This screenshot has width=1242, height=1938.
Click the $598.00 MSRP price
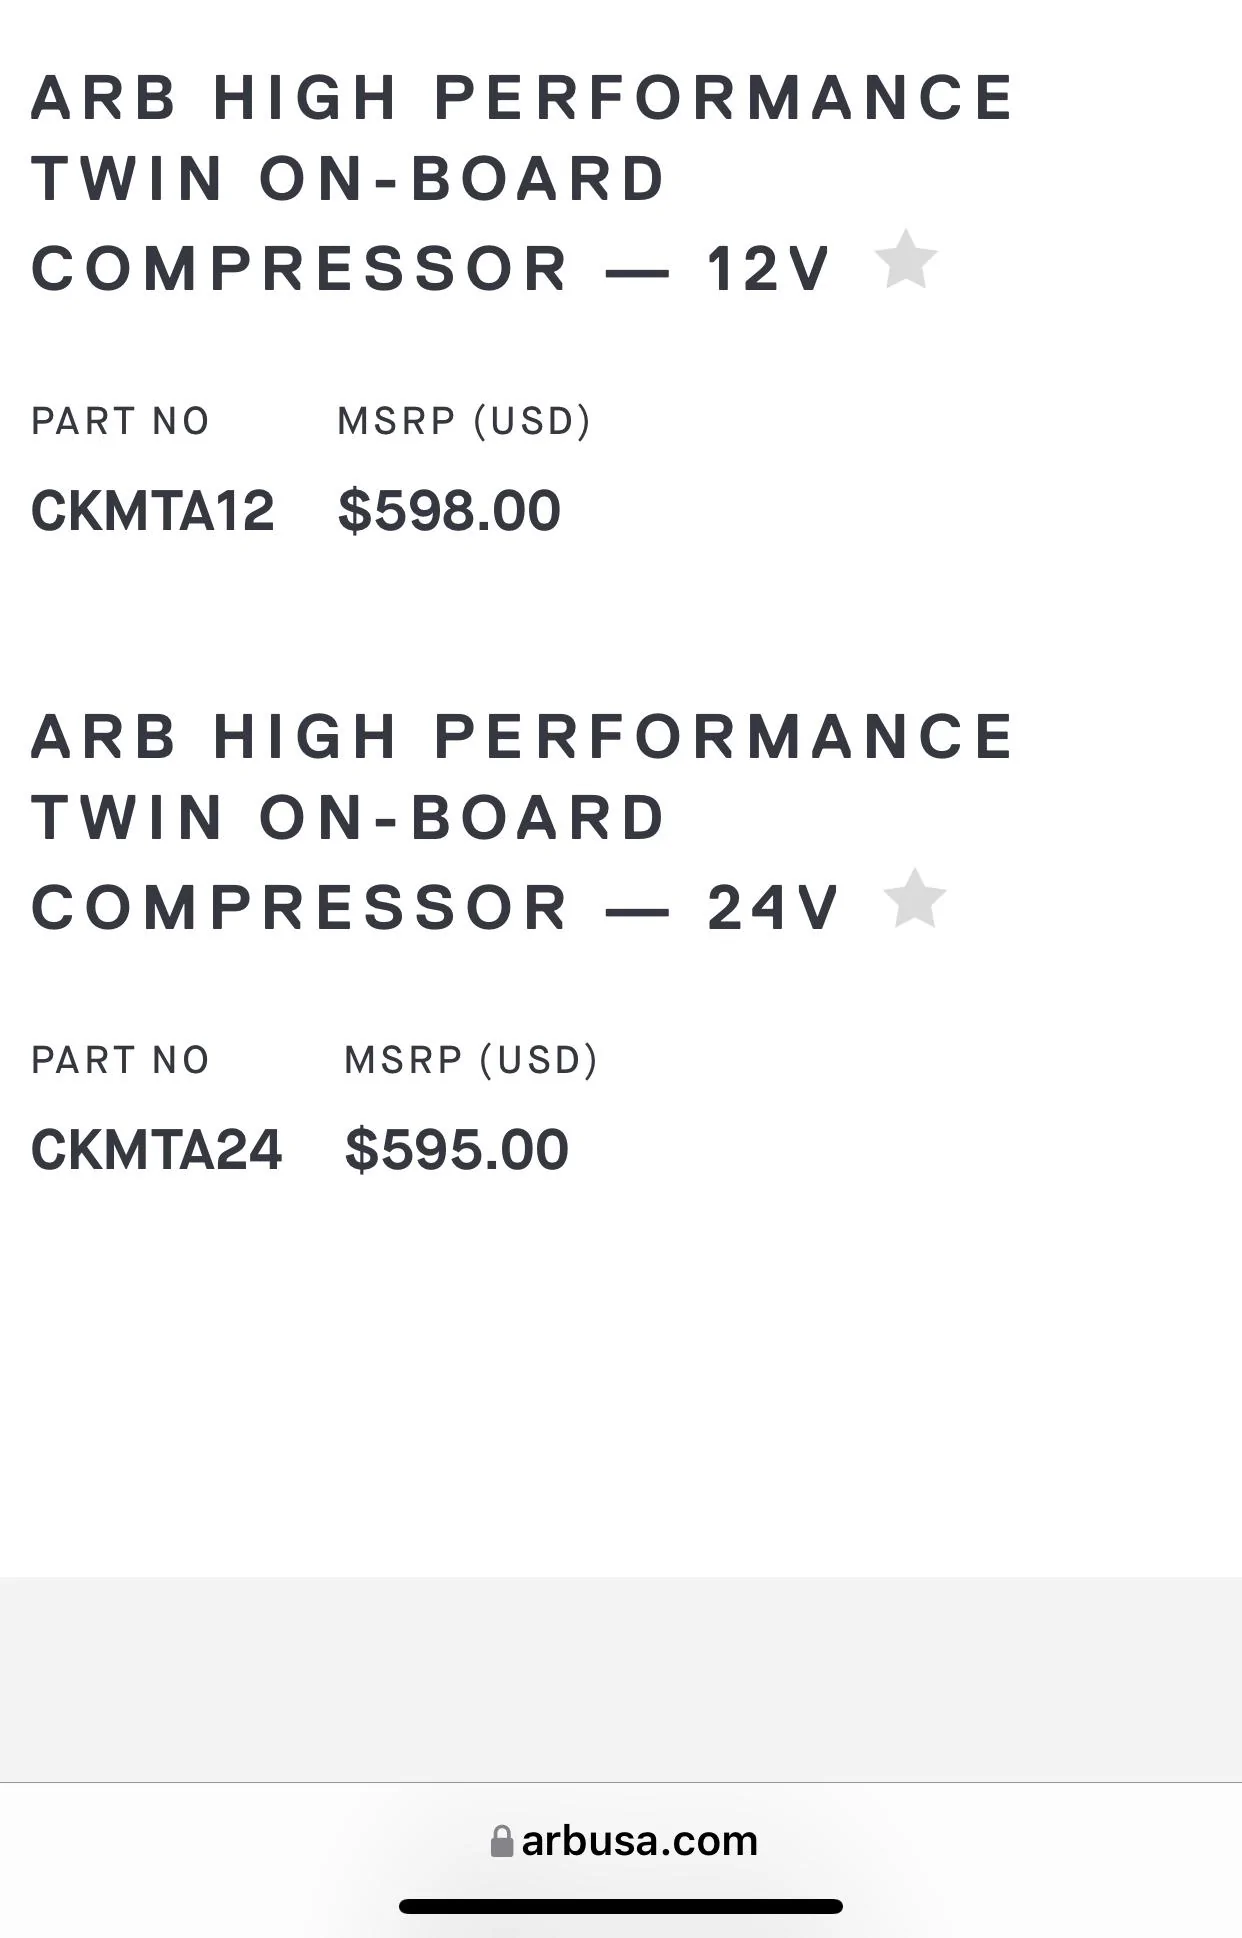pos(449,511)
